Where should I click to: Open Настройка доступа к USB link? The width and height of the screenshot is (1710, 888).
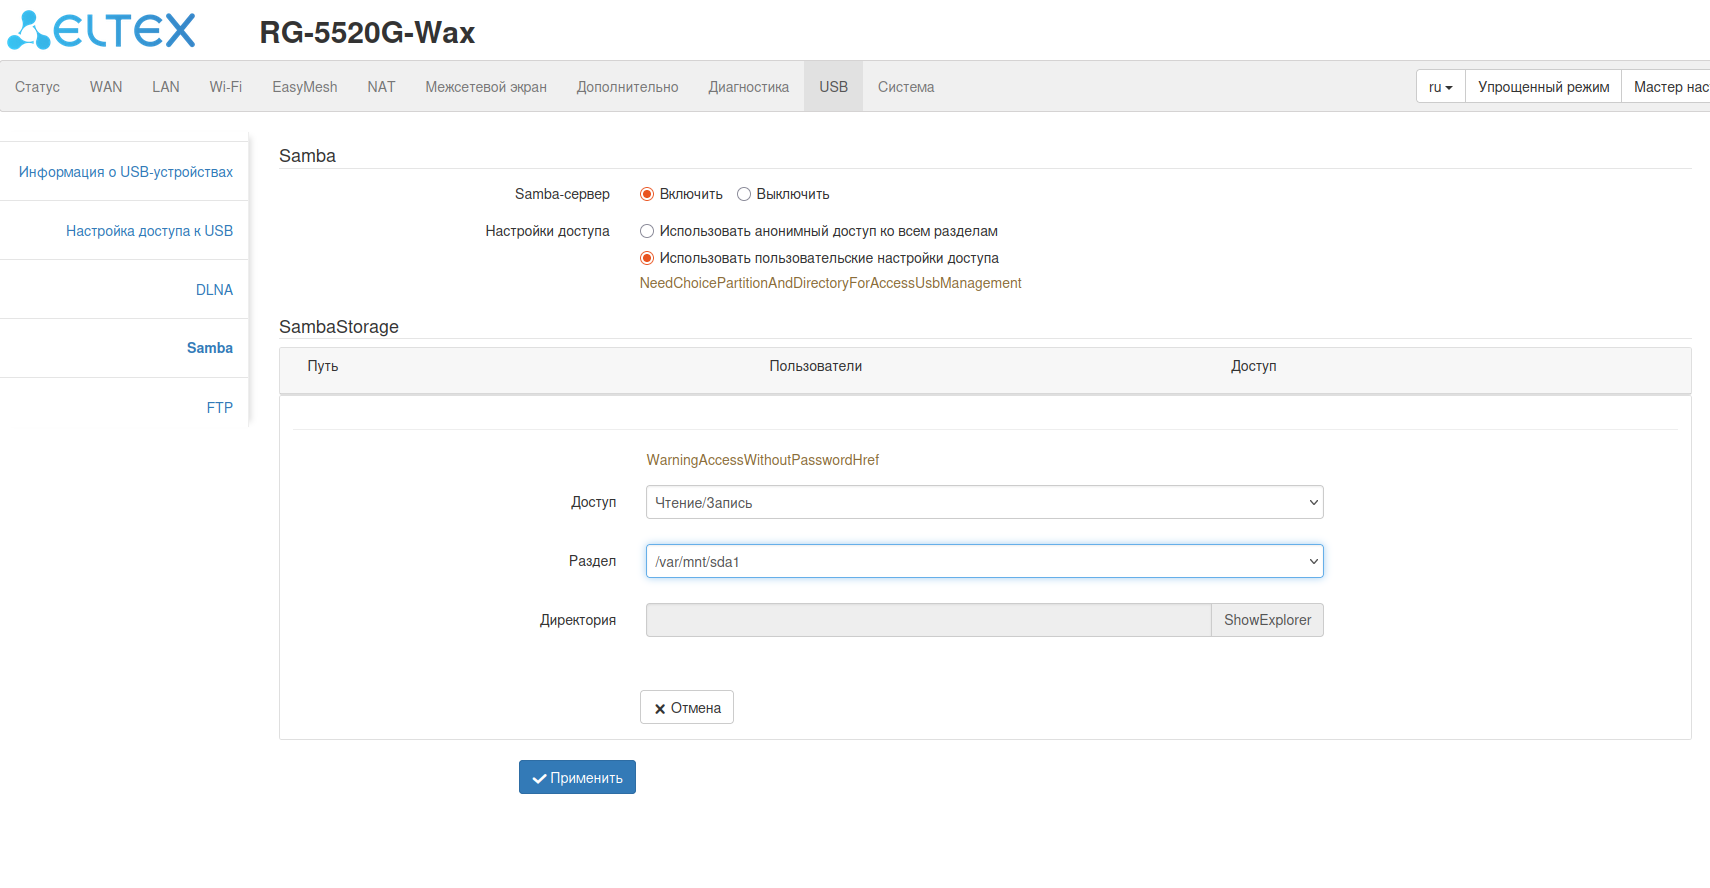149,231
